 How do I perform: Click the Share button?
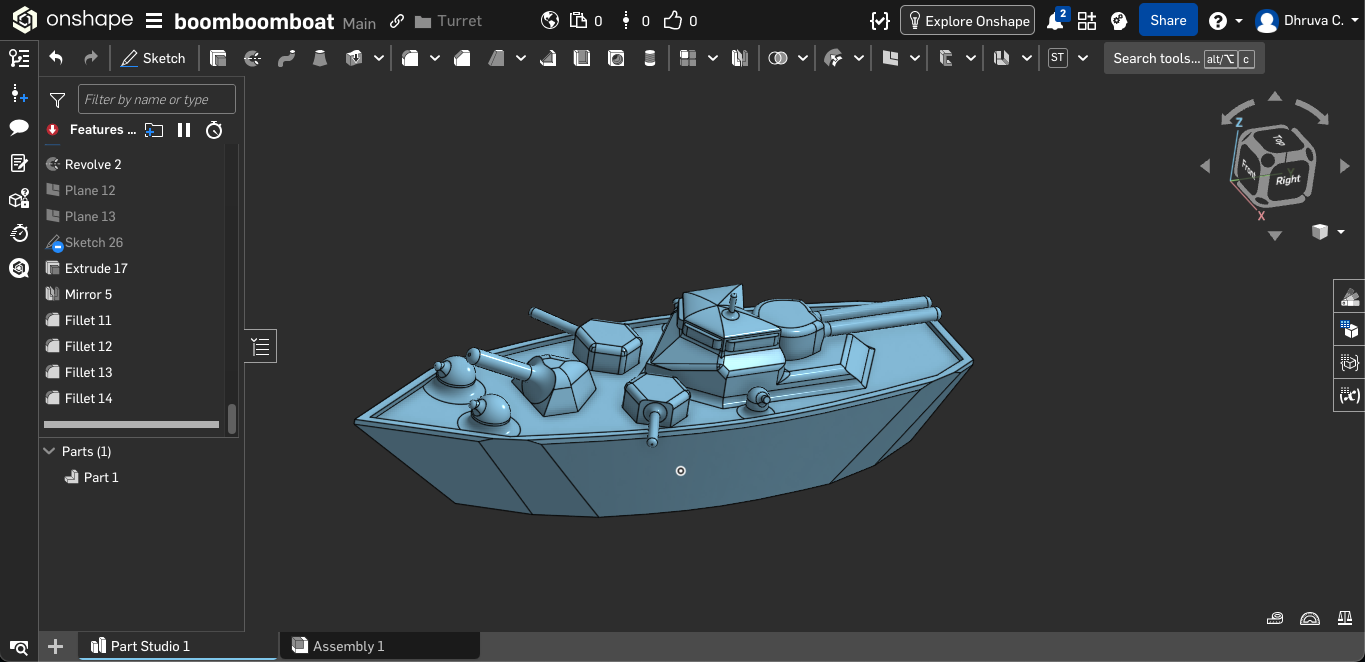pyautogui.click(x=1168, y=20)
